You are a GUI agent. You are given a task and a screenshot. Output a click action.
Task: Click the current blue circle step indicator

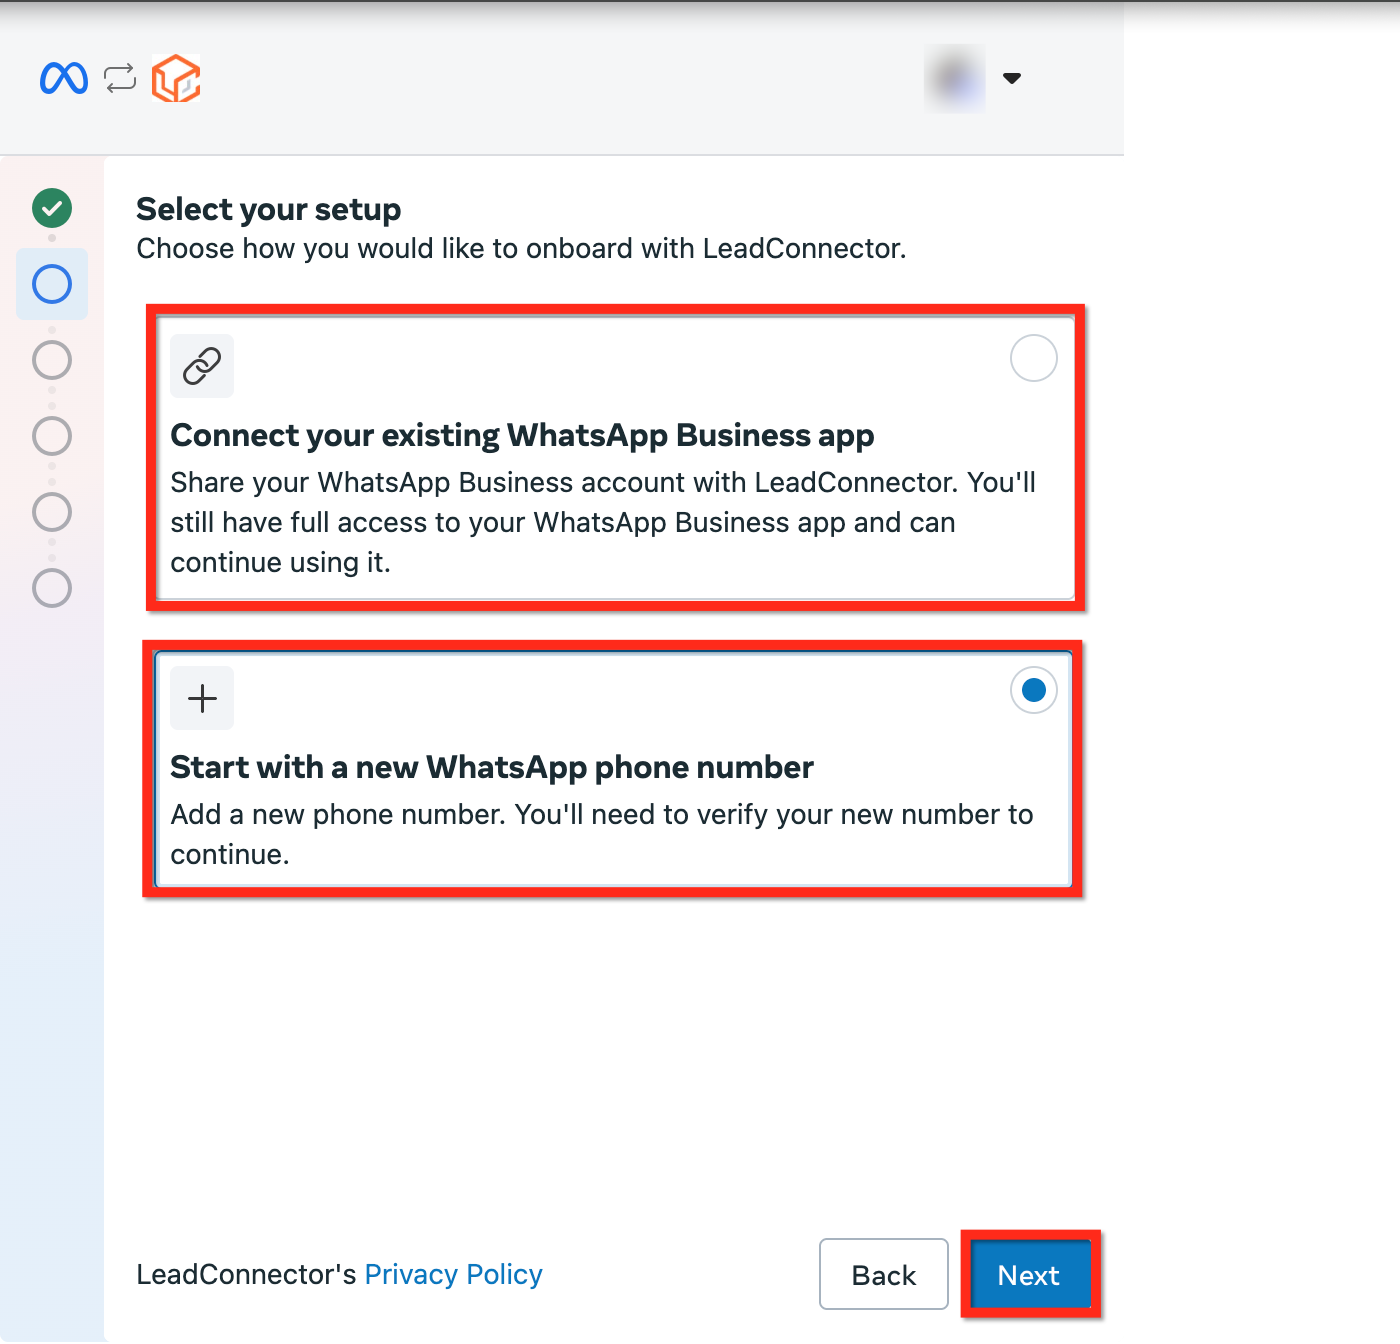click(x=52, y=284)
